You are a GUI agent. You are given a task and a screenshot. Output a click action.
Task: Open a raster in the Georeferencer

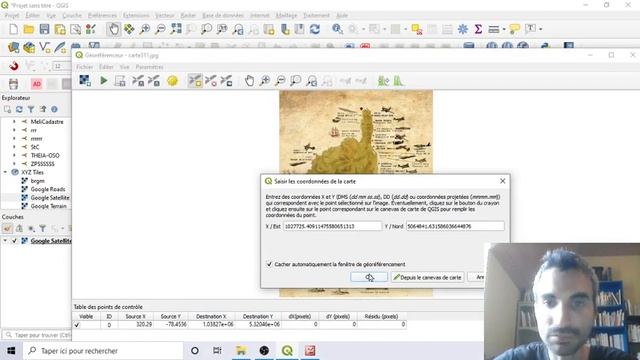[85, 80]
